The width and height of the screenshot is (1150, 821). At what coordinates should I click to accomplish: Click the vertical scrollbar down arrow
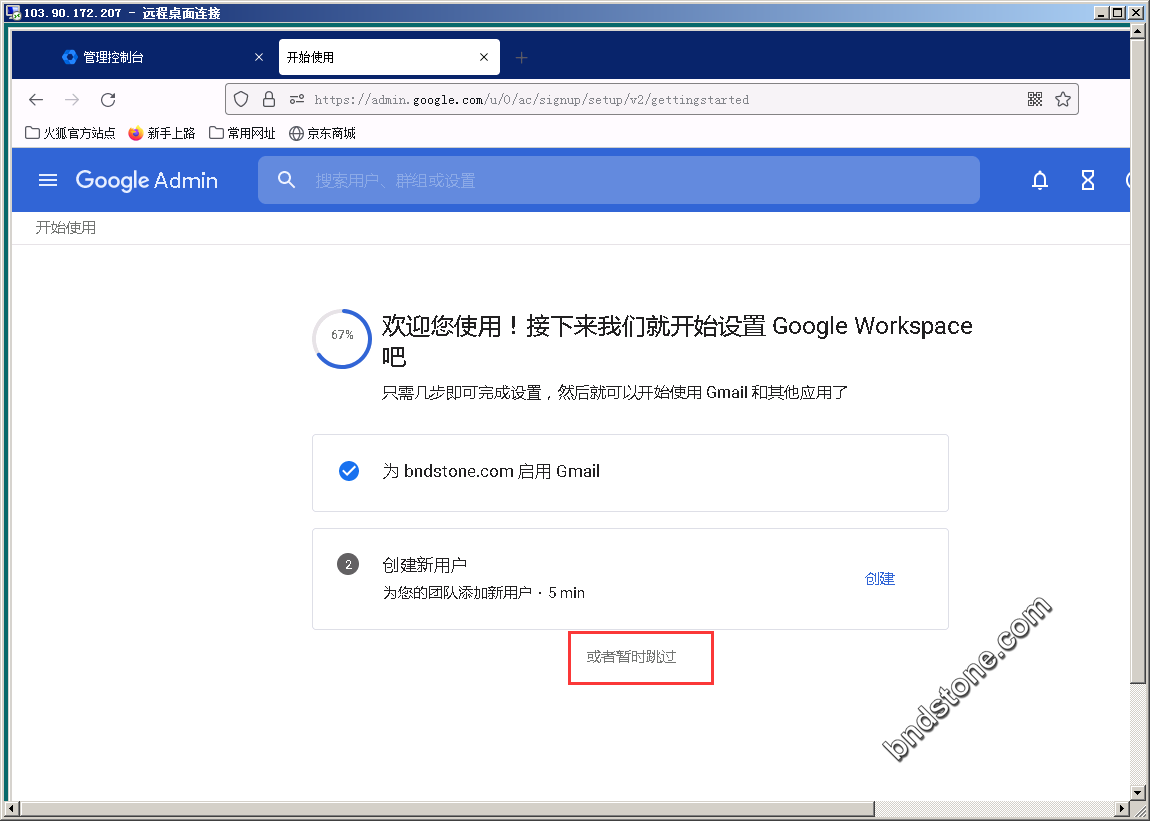[x=1138, y=793]
